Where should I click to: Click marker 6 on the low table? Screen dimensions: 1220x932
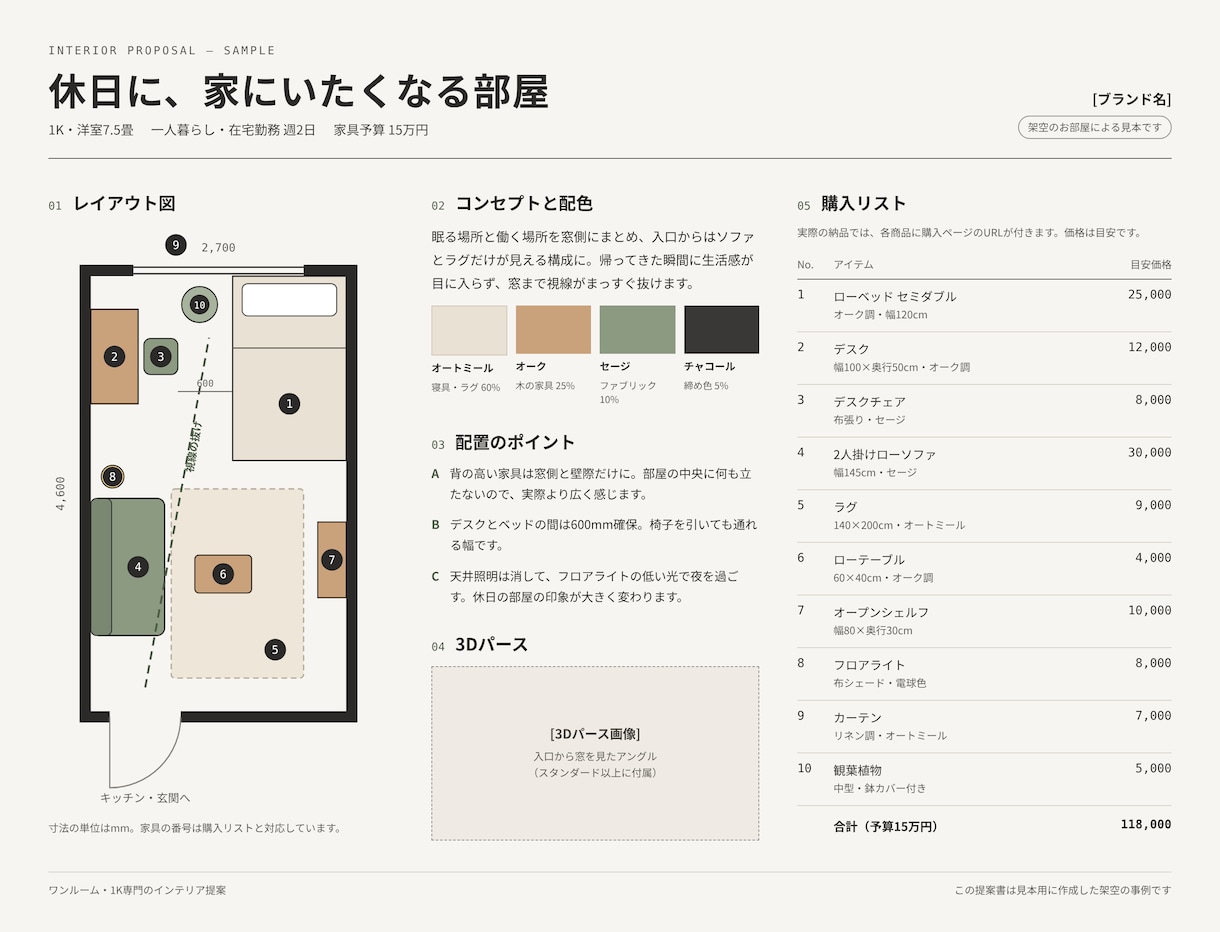pyautogui.click(x=223, y=574)
